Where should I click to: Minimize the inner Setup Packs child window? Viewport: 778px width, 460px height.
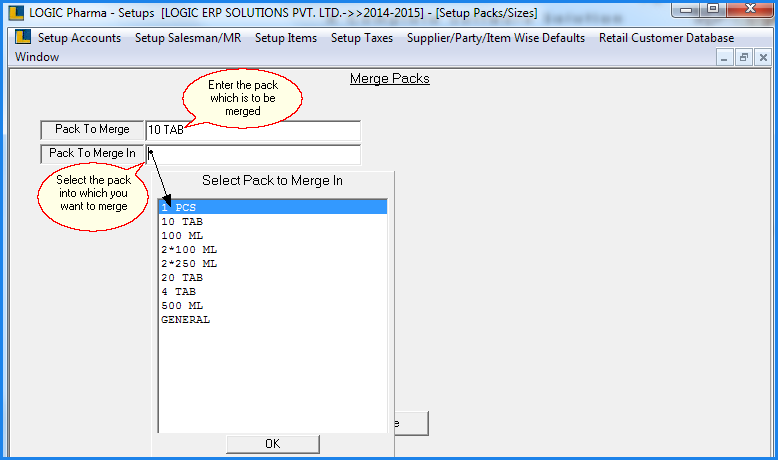(725, 58)
